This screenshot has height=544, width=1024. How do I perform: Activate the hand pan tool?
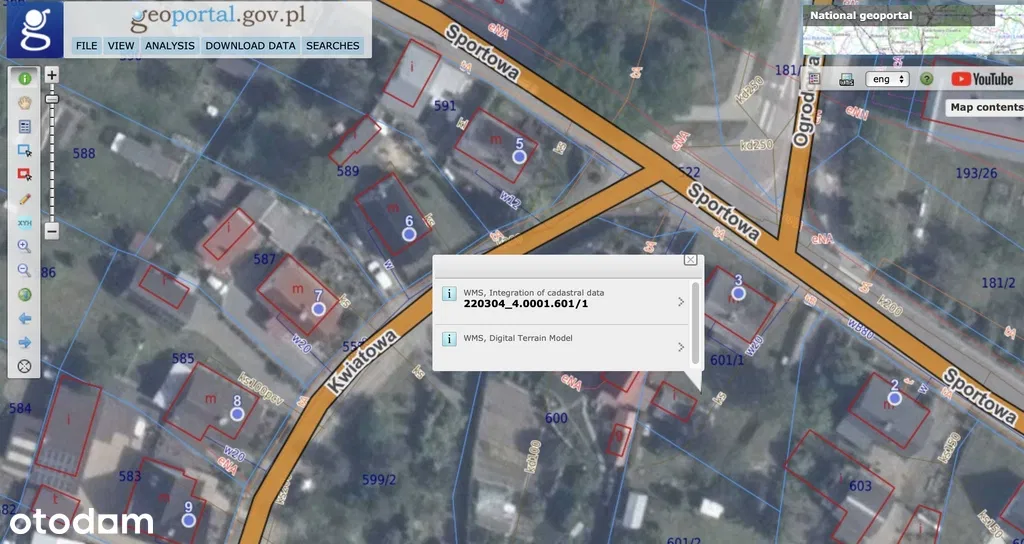pyautogui.click(x=25, y=102)
